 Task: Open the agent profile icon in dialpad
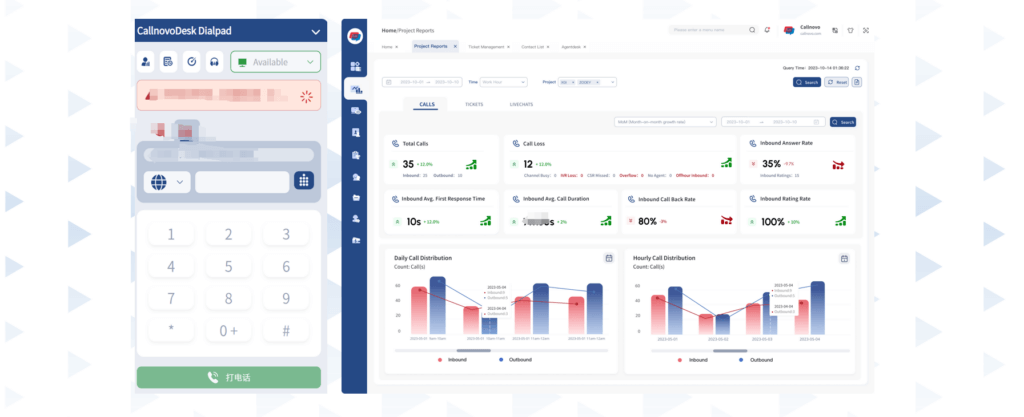pyautogui.click(x=146, y=62)
